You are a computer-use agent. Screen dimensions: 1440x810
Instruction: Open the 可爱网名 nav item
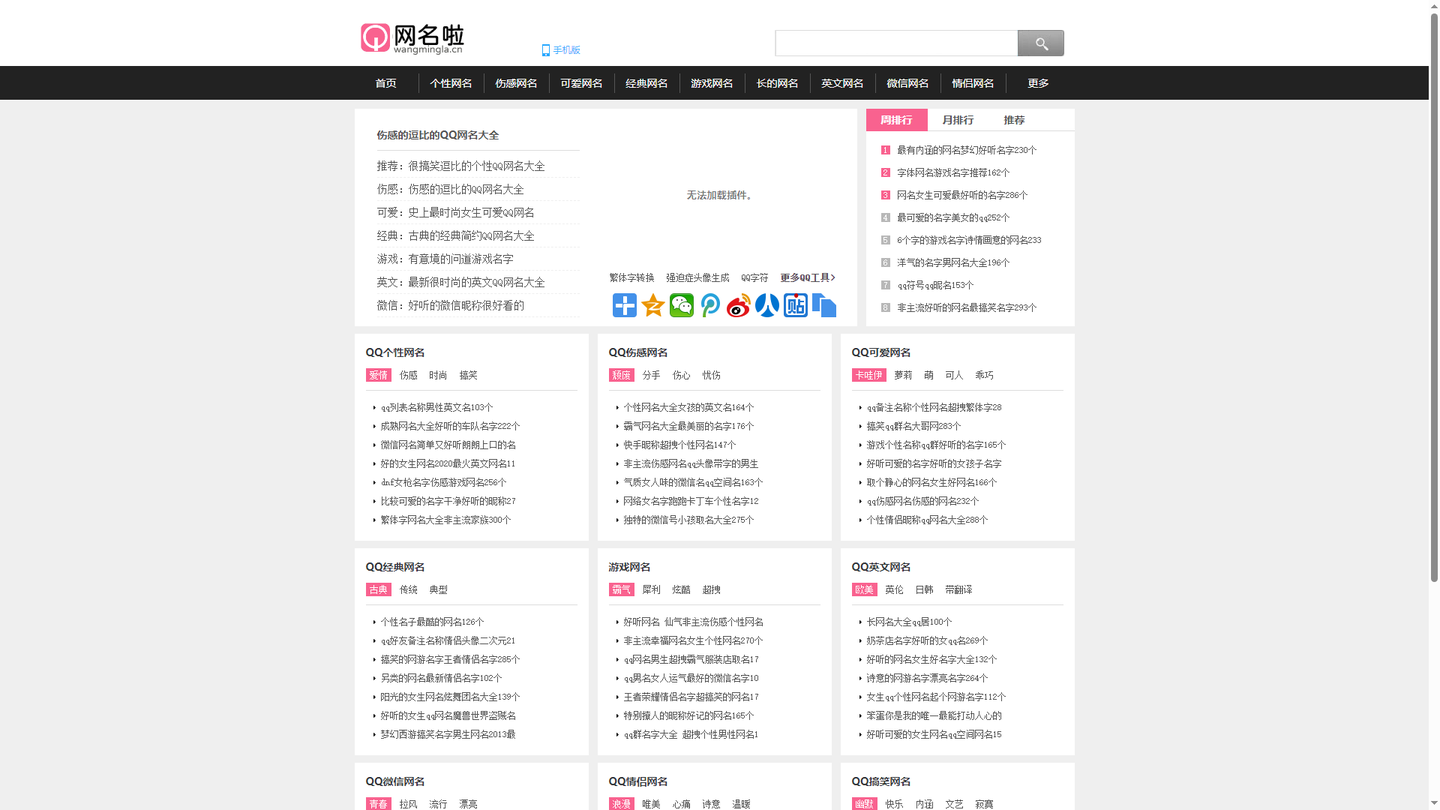click(581, 83)
